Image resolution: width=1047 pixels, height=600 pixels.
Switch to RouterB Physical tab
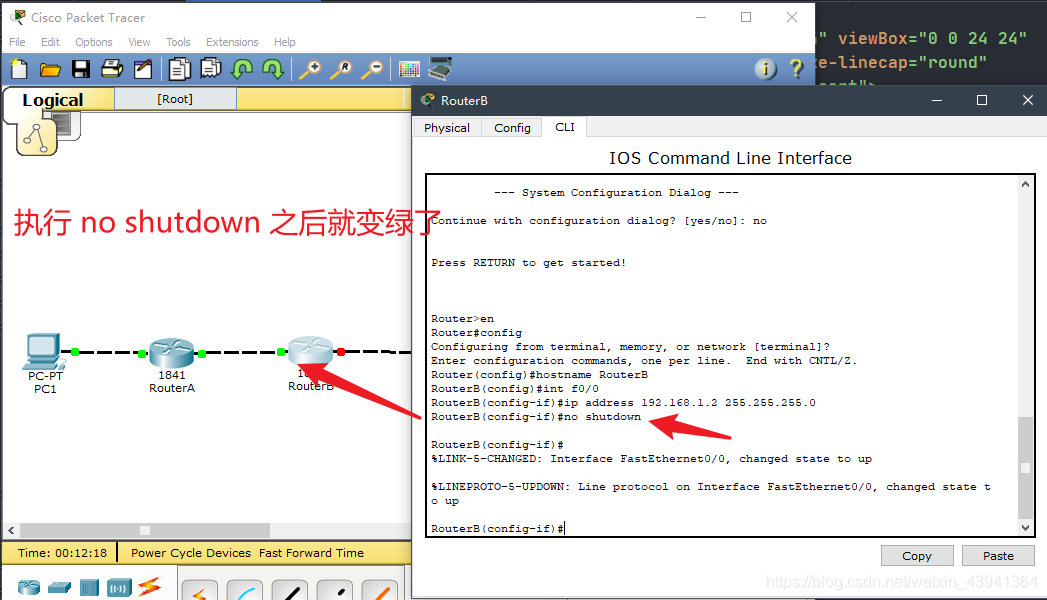[447, 127]
